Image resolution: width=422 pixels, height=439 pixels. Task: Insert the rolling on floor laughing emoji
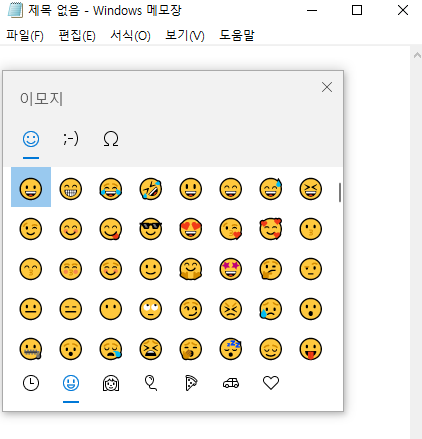click(x=151, y=189)
